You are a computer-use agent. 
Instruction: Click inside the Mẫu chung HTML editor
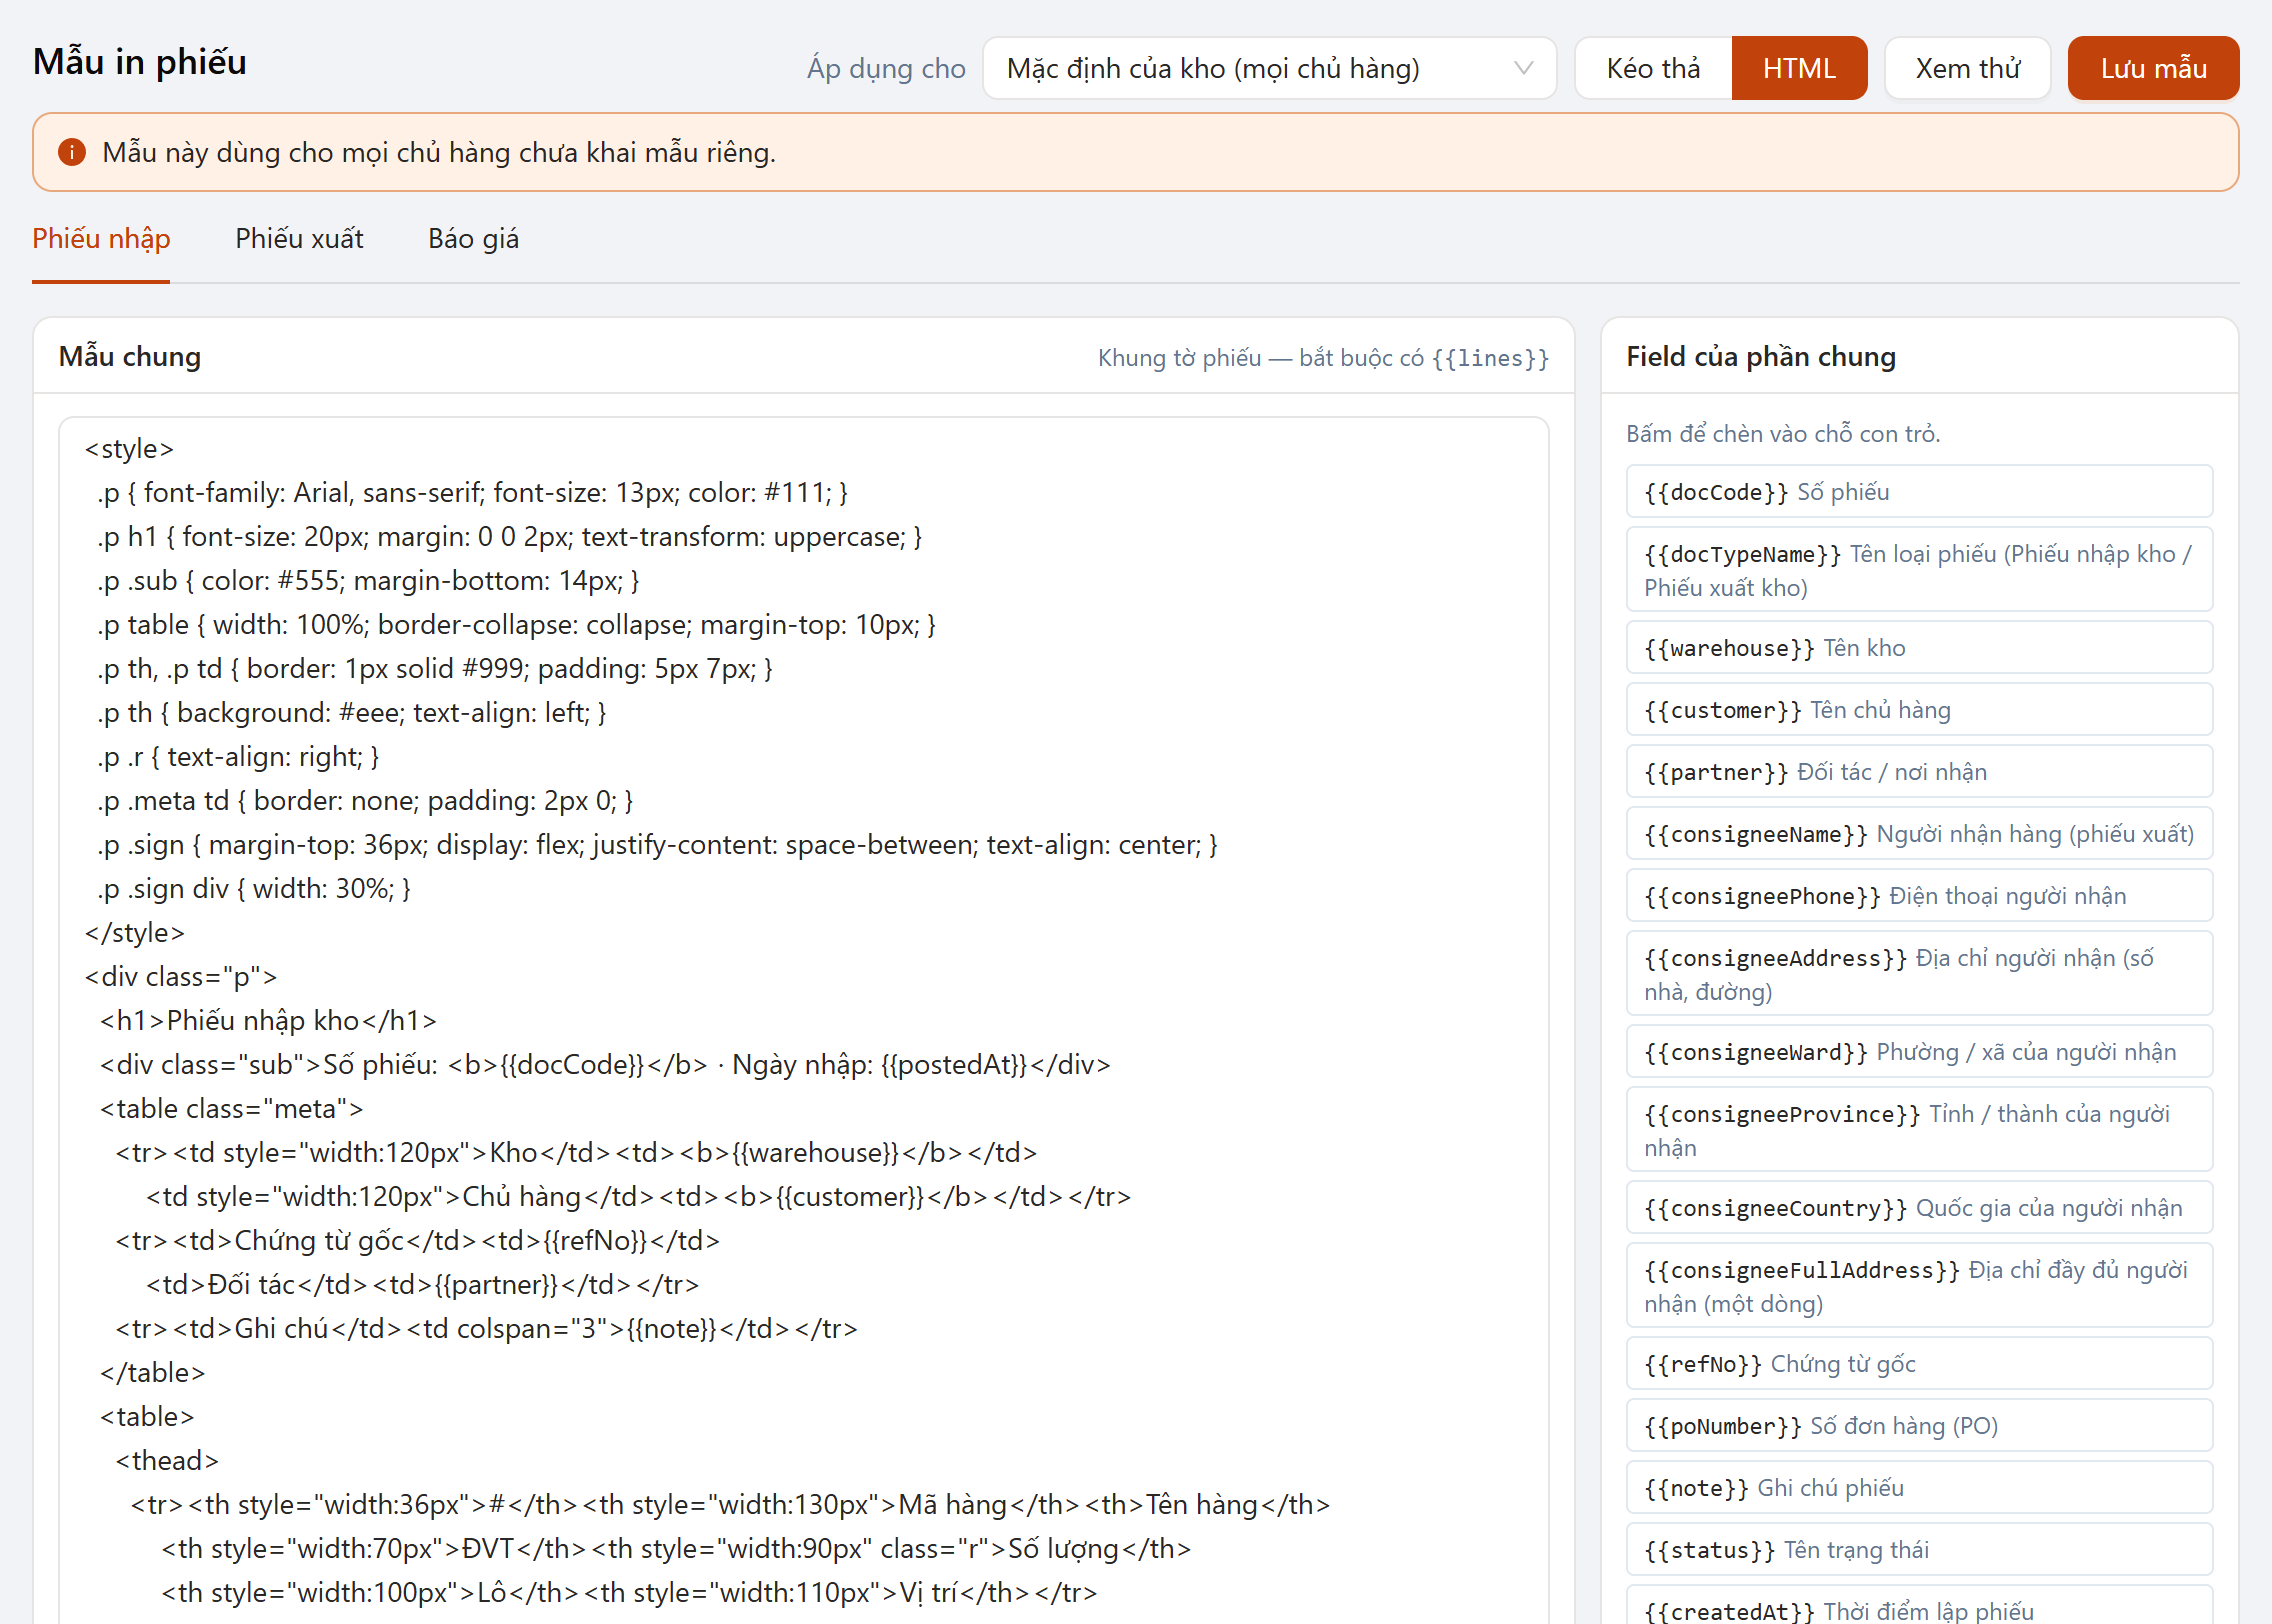pyautogui.click(x=803, y=1020)
